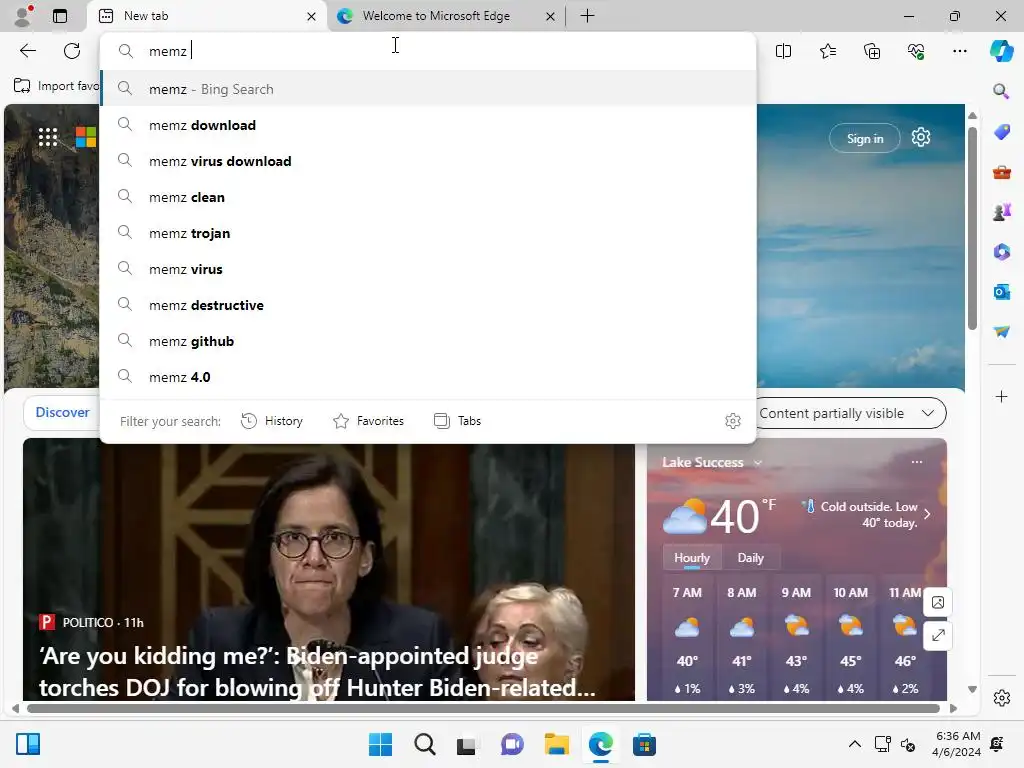Open page settings gear near Sign in
This screenshot has width=1024, height=768.
[x=921, y=137]
